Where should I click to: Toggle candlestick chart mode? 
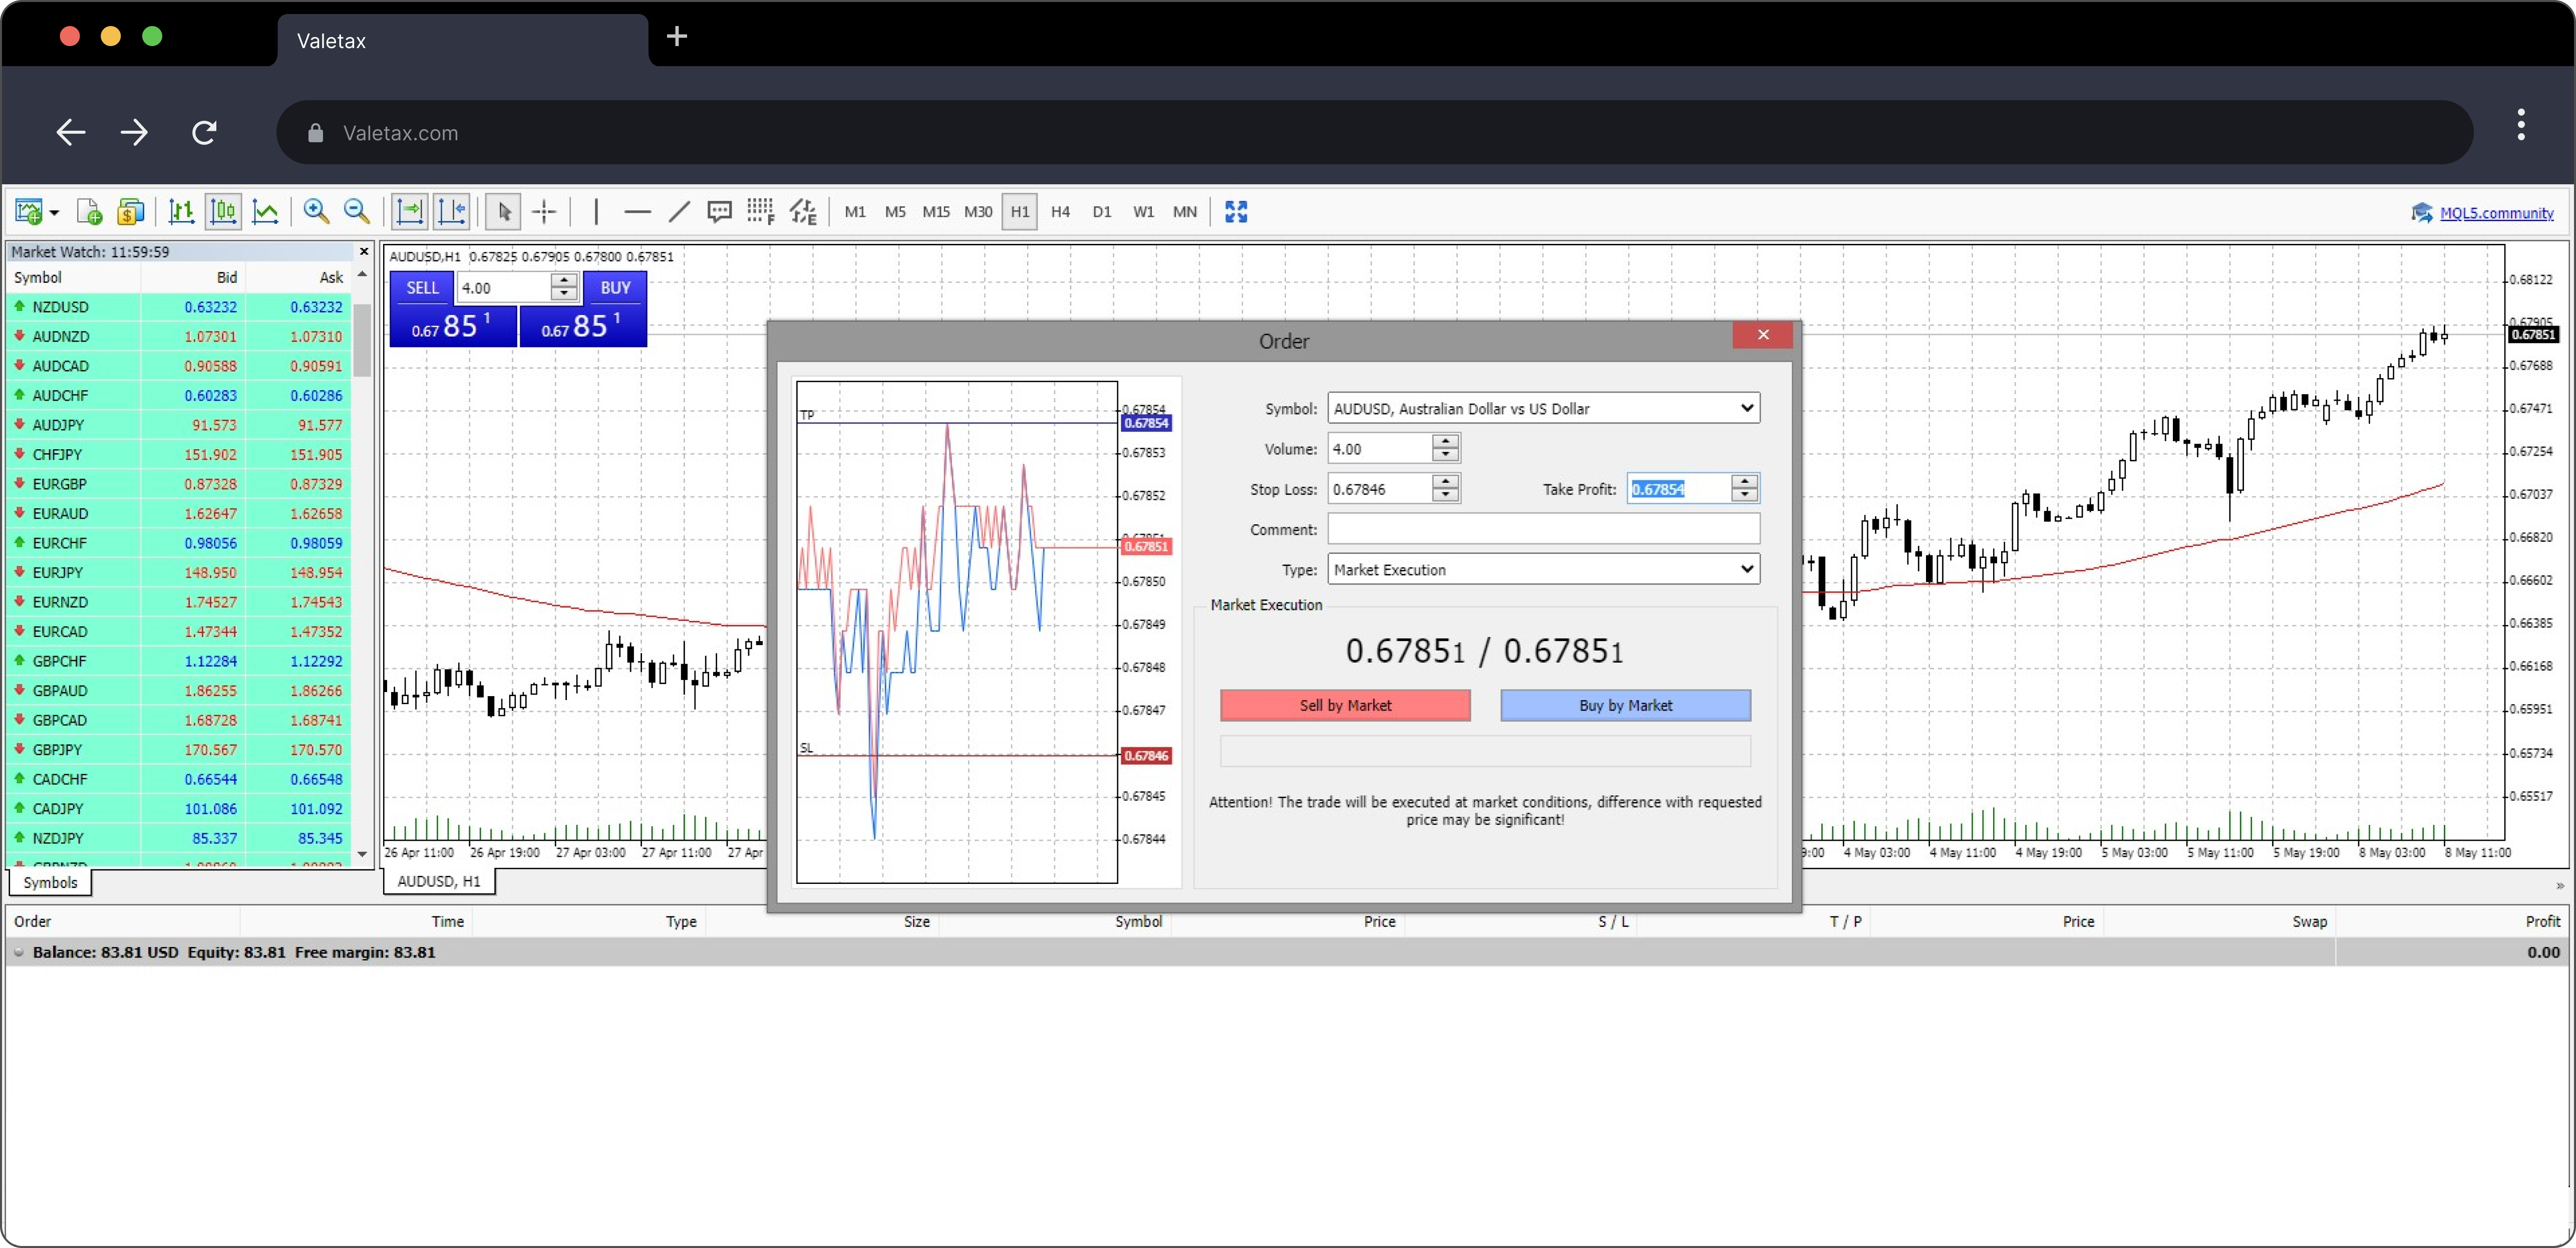click(223, 211)
